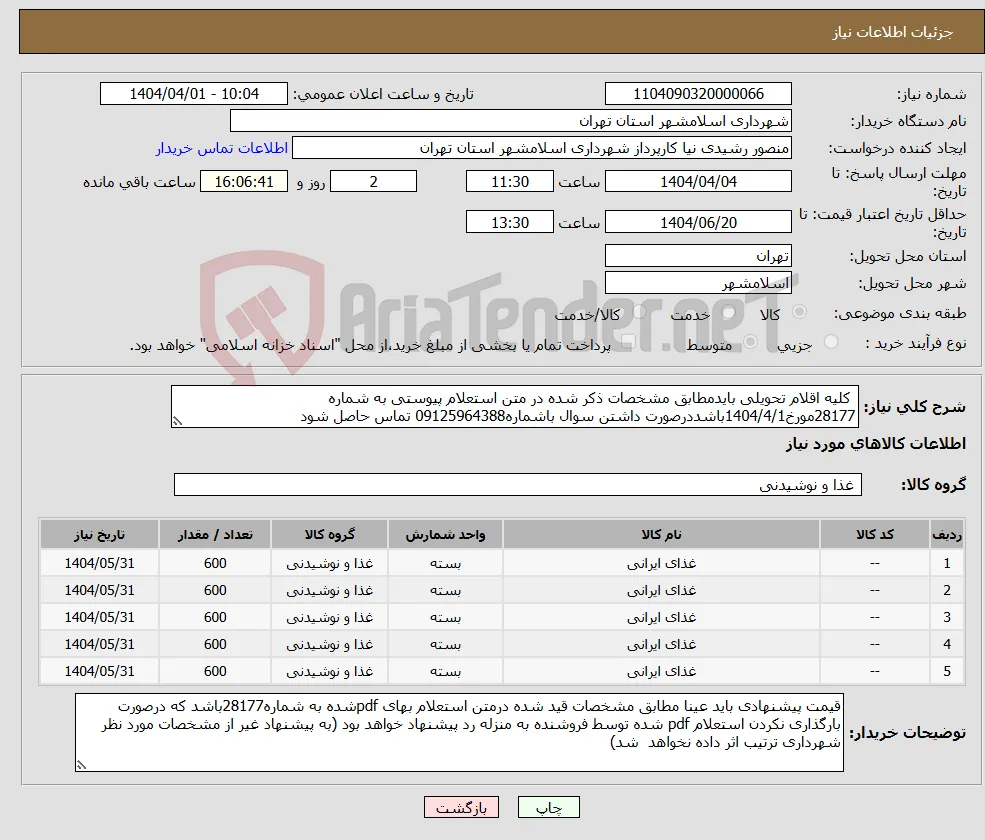
Task: Click the resize handle of buyer notes box
Action: pos(81,765)
